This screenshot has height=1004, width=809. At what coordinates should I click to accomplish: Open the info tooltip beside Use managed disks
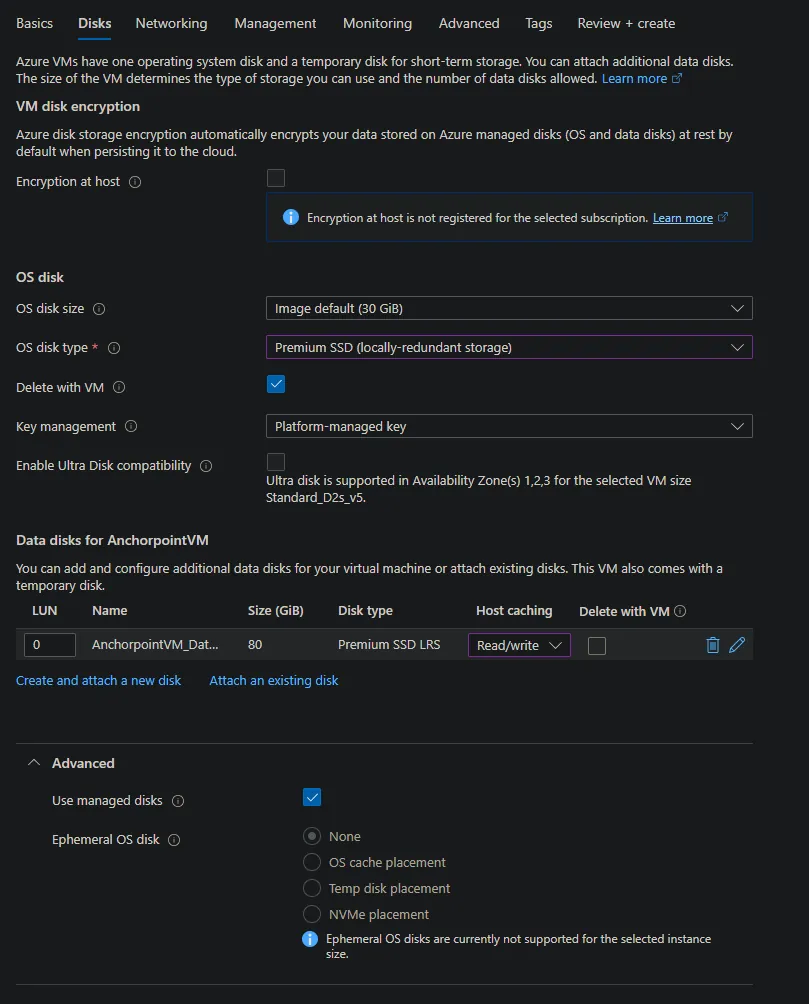click(x=178, y=800)
